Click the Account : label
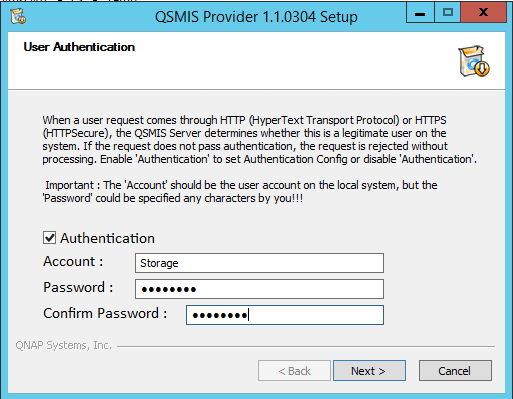 click(73, 261)
